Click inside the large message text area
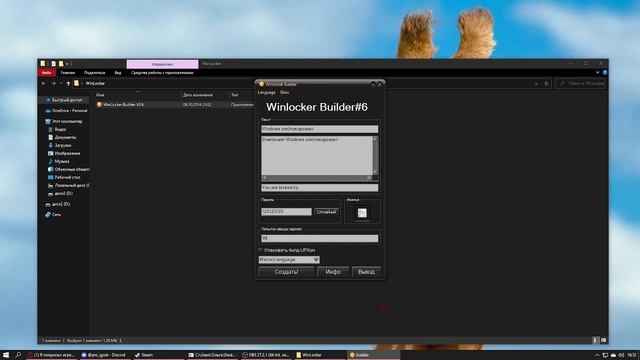The height and width of the screenshot is (360, 640). click(x=317, y=156)
